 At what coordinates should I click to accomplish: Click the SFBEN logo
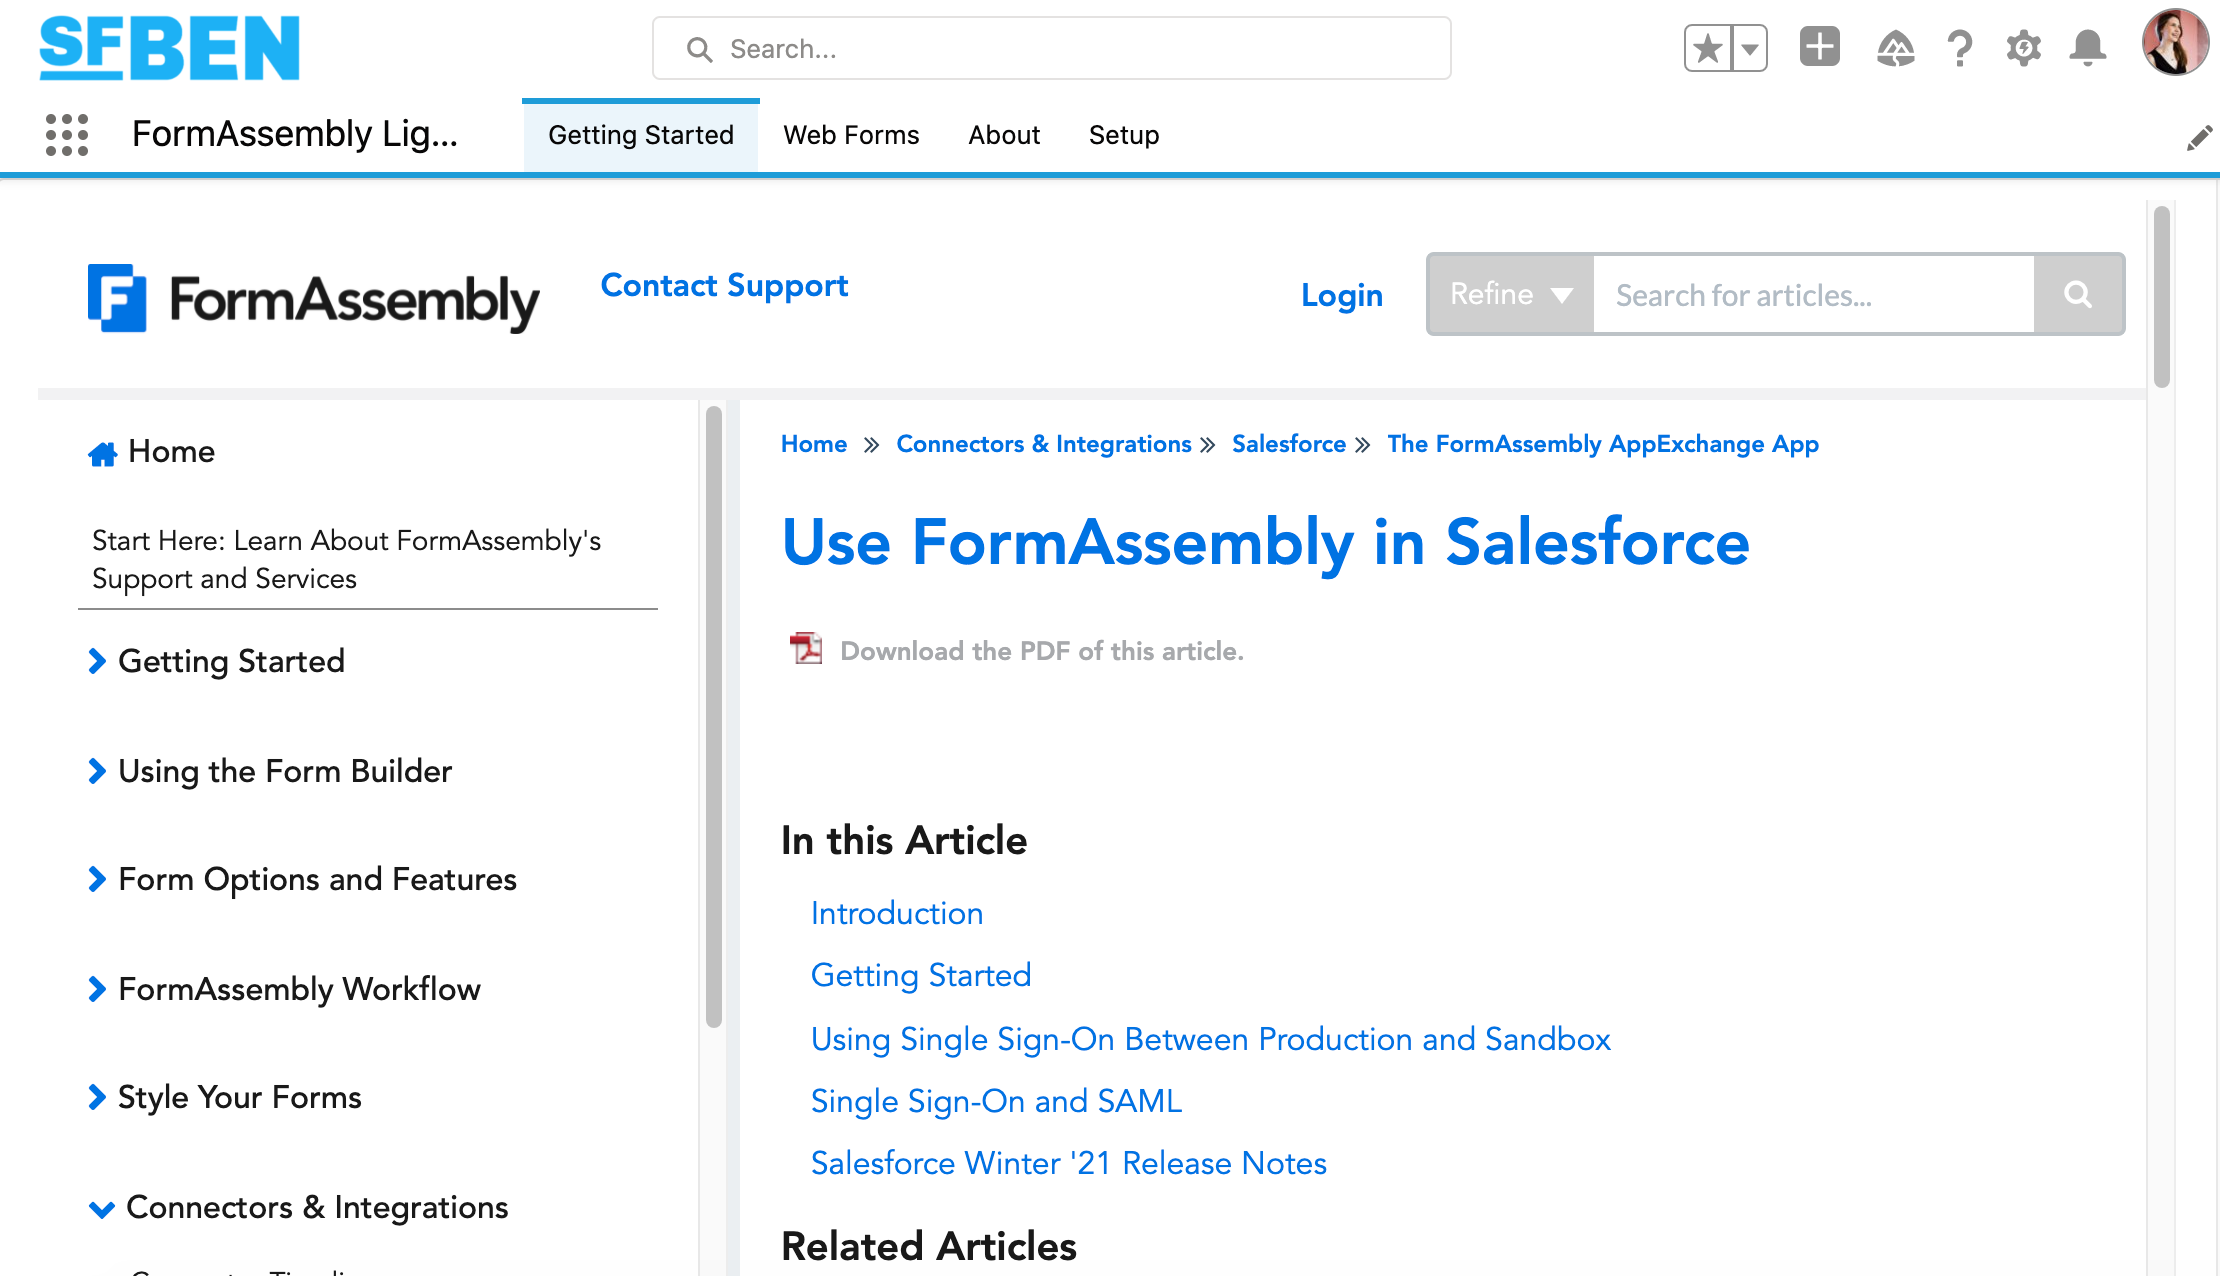coord(169,48)
